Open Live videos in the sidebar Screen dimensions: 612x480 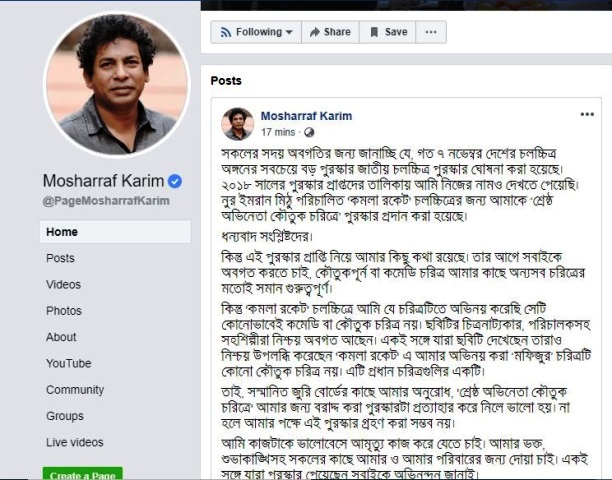74,442
